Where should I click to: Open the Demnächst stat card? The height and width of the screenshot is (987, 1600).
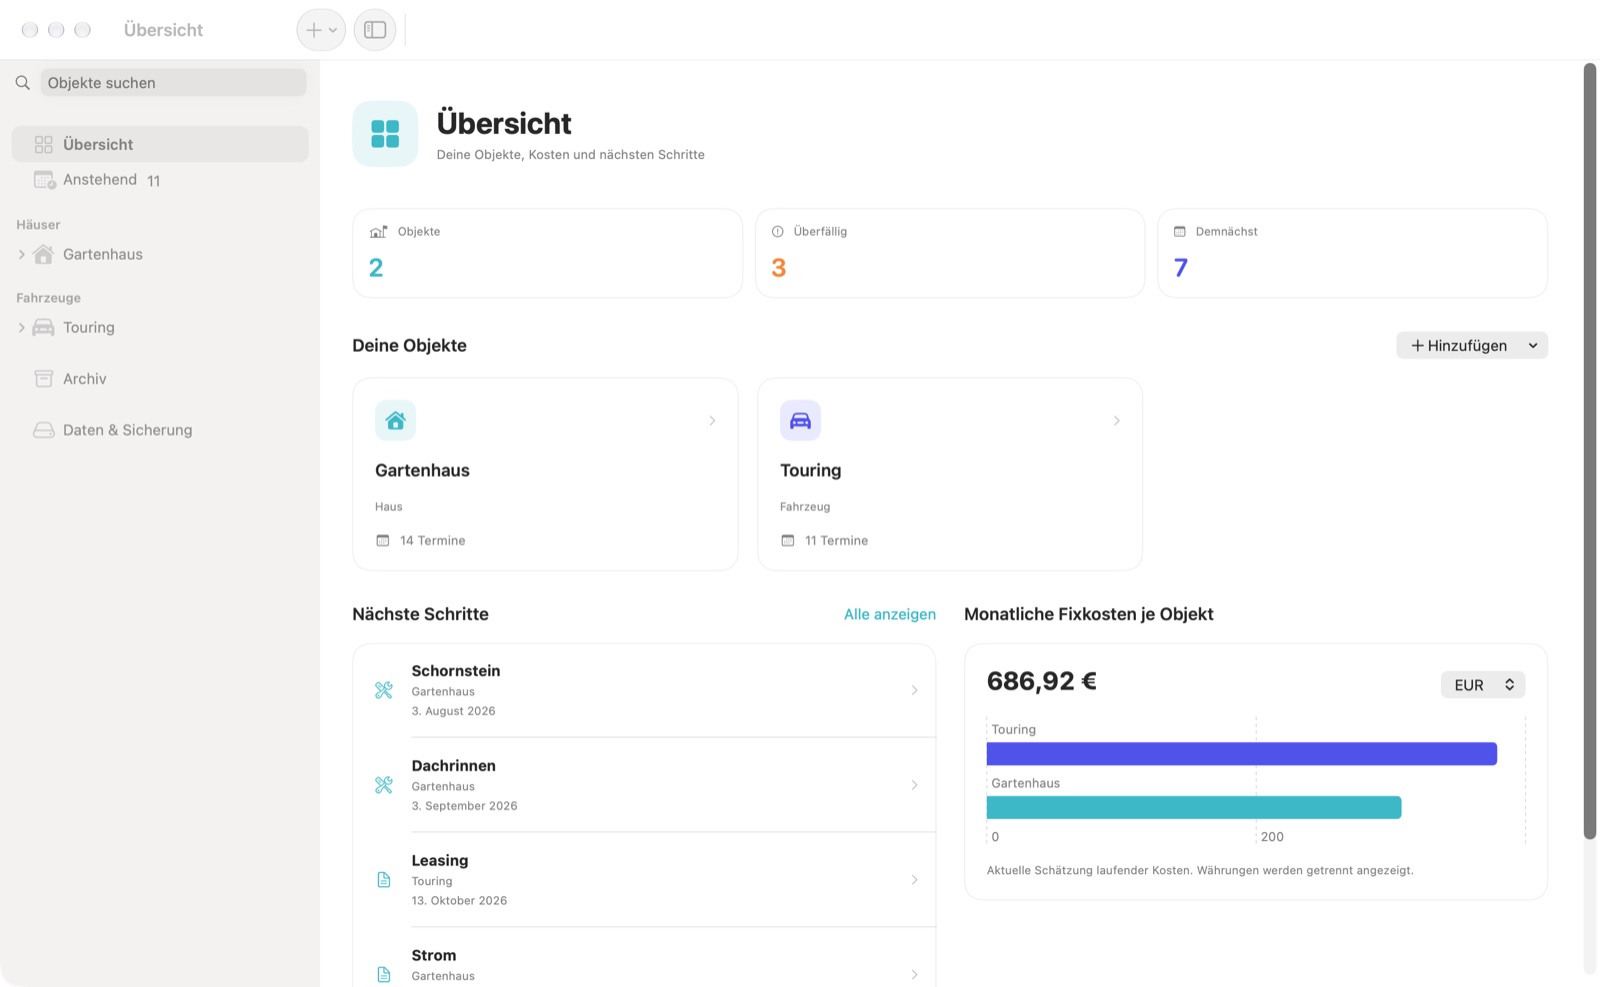pos(1352,253)
